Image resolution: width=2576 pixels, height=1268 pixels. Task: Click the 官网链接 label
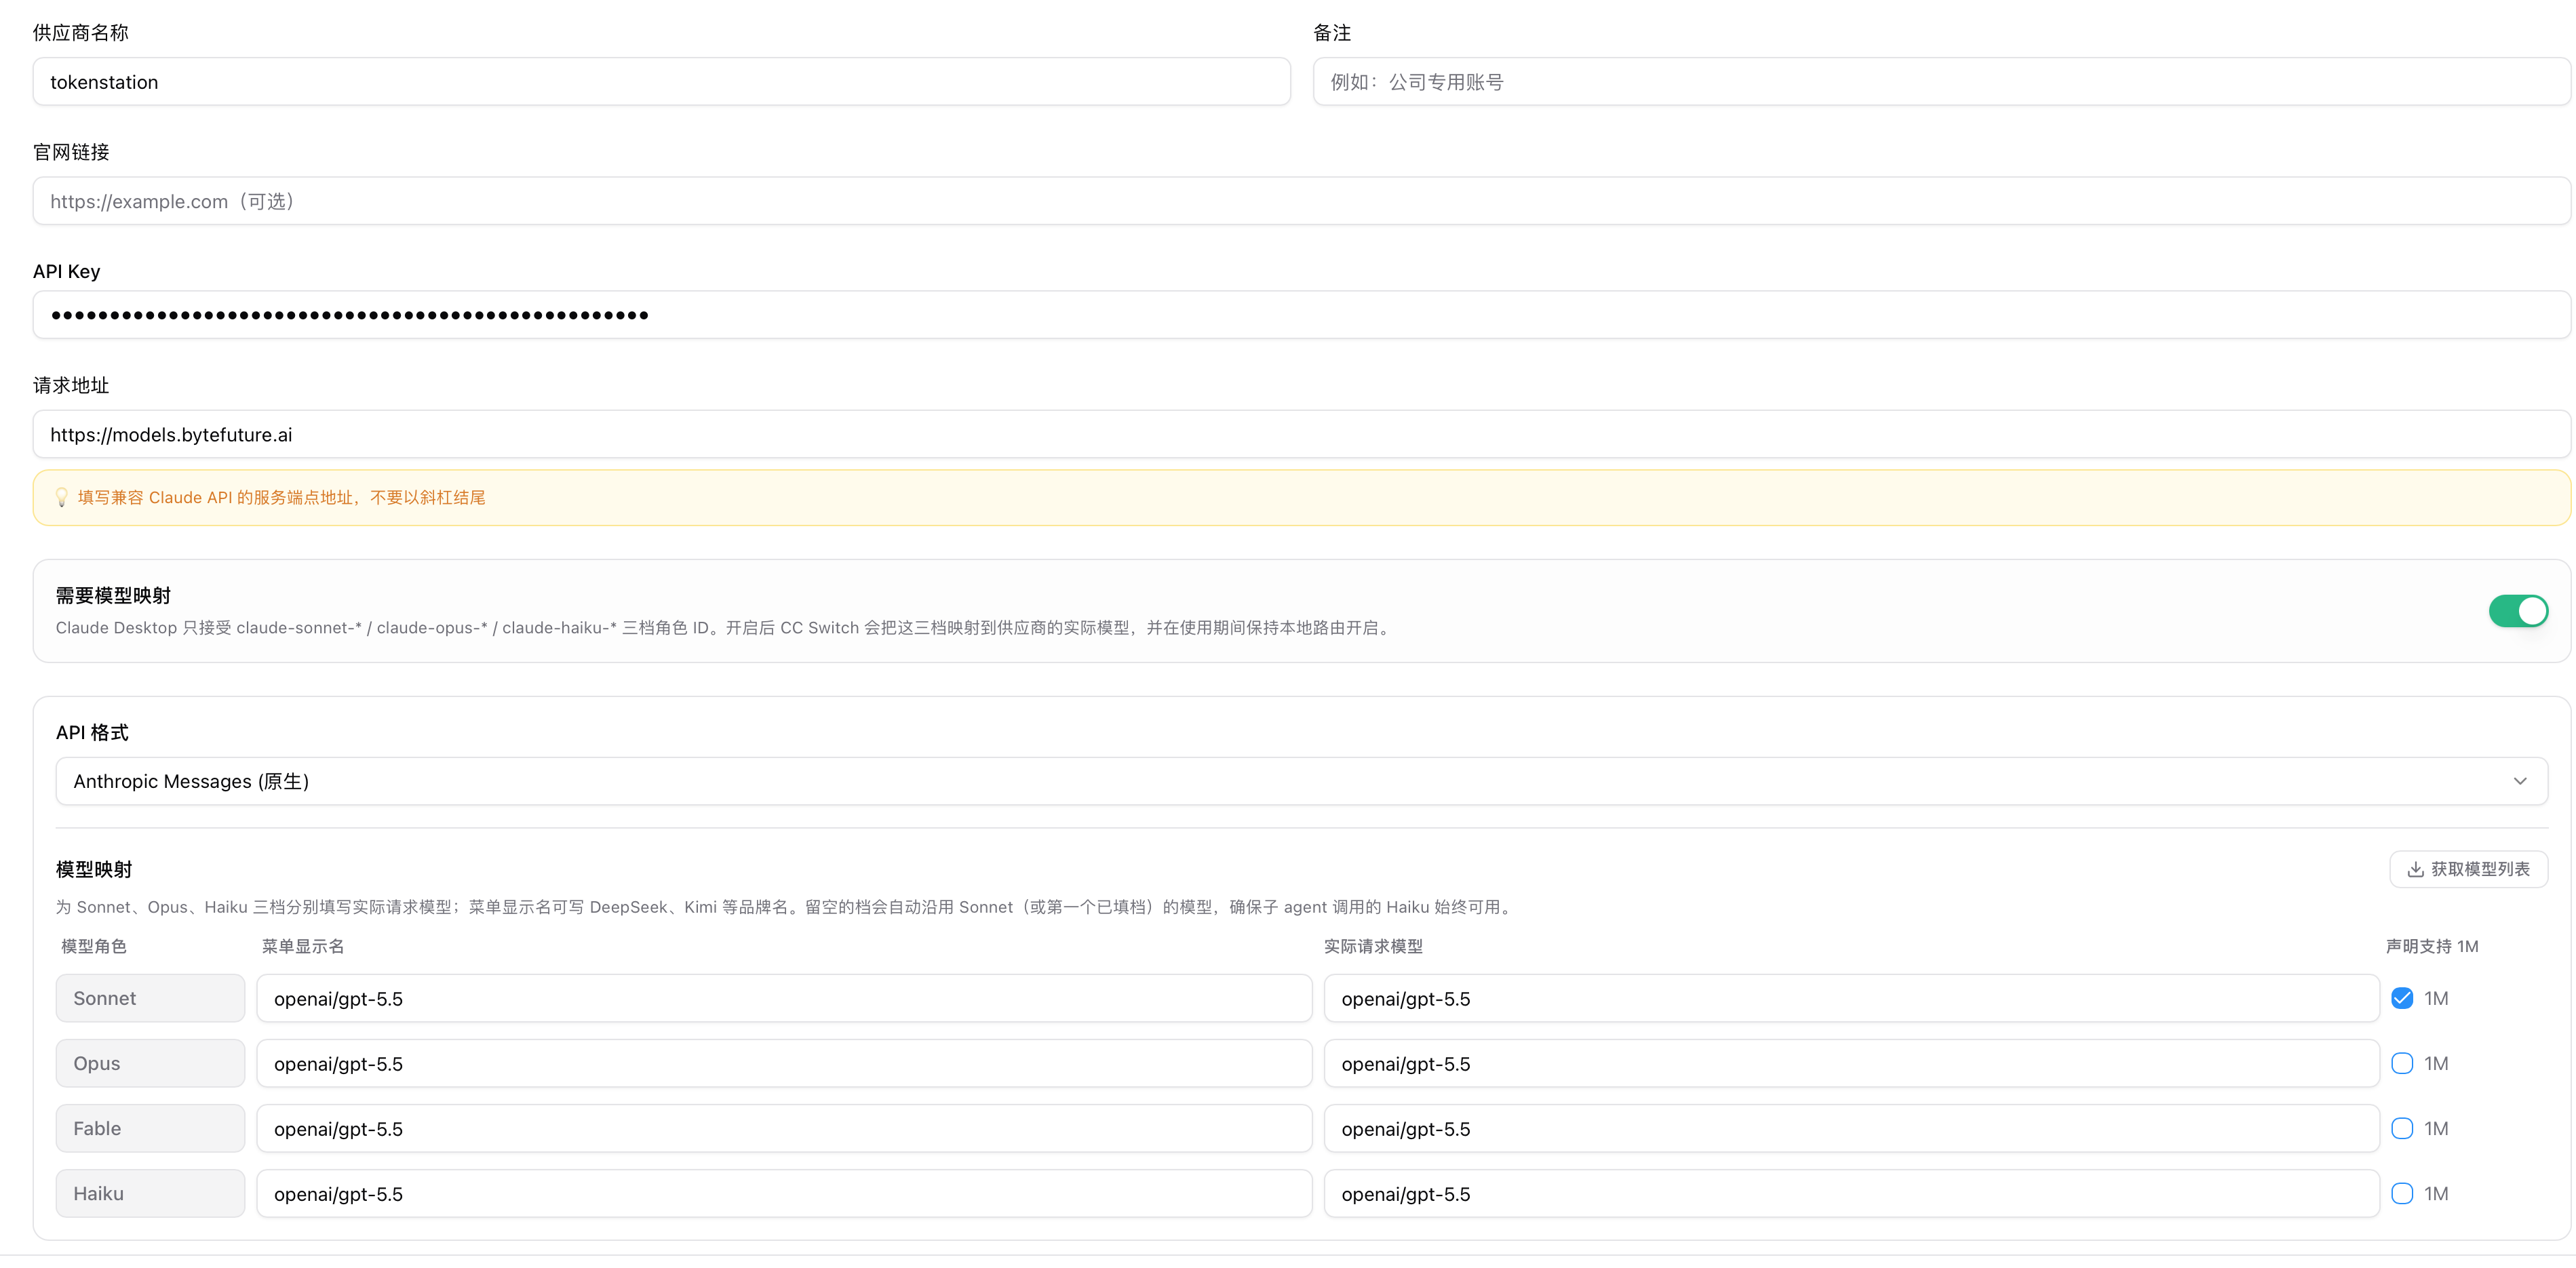(x=71, y=152)
